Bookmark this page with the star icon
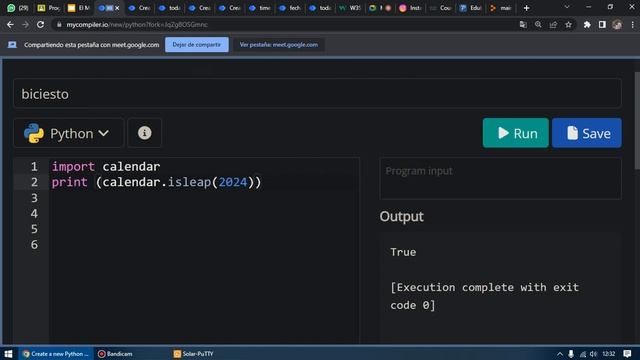 coord(568,24)
